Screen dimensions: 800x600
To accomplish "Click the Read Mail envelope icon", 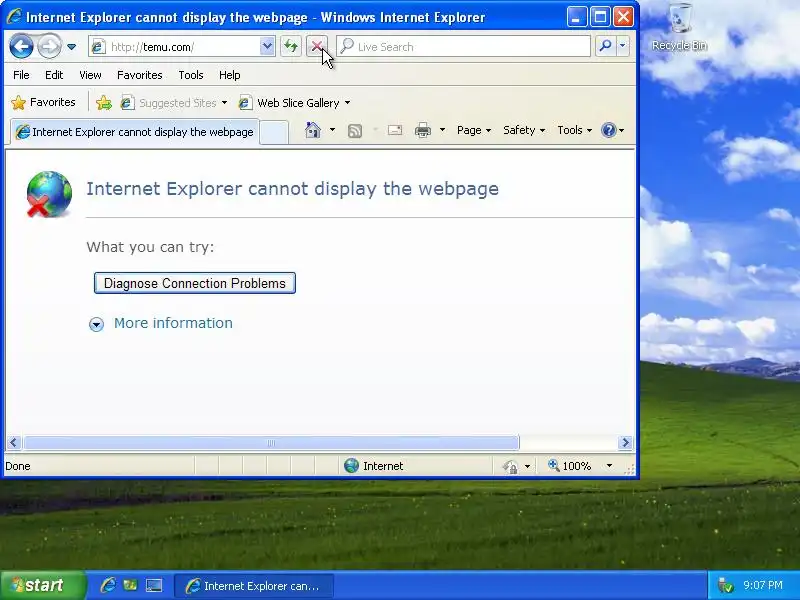I will tap(395, 131).
